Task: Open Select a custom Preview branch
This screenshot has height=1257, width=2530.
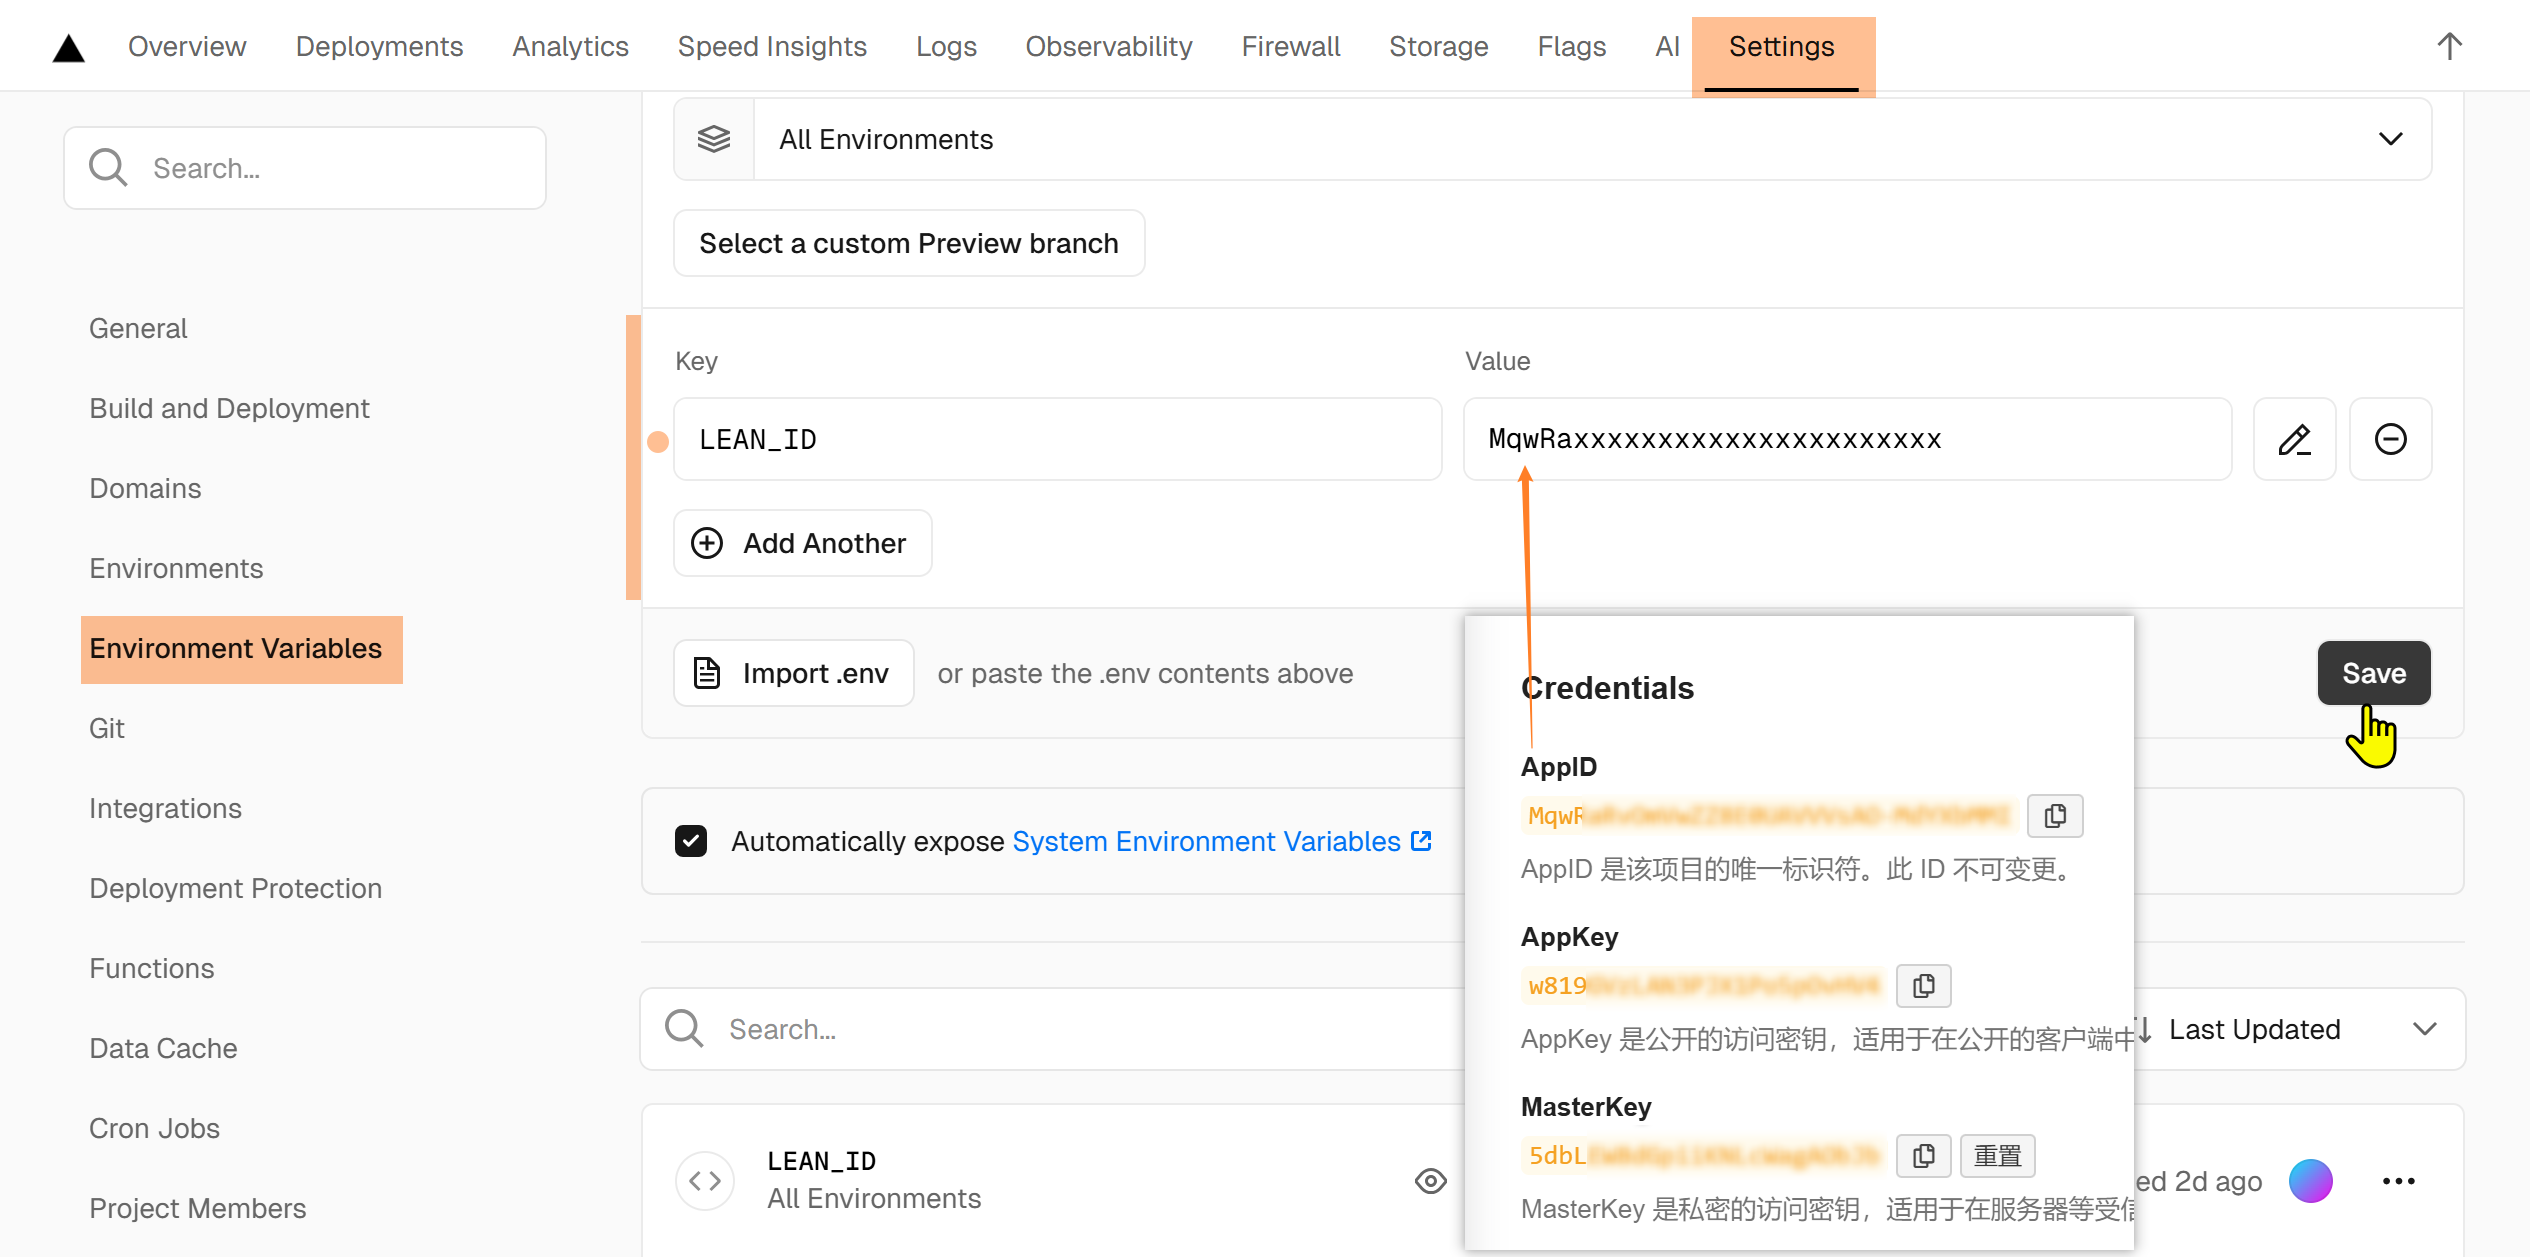Action: click(x=908, y=243)
